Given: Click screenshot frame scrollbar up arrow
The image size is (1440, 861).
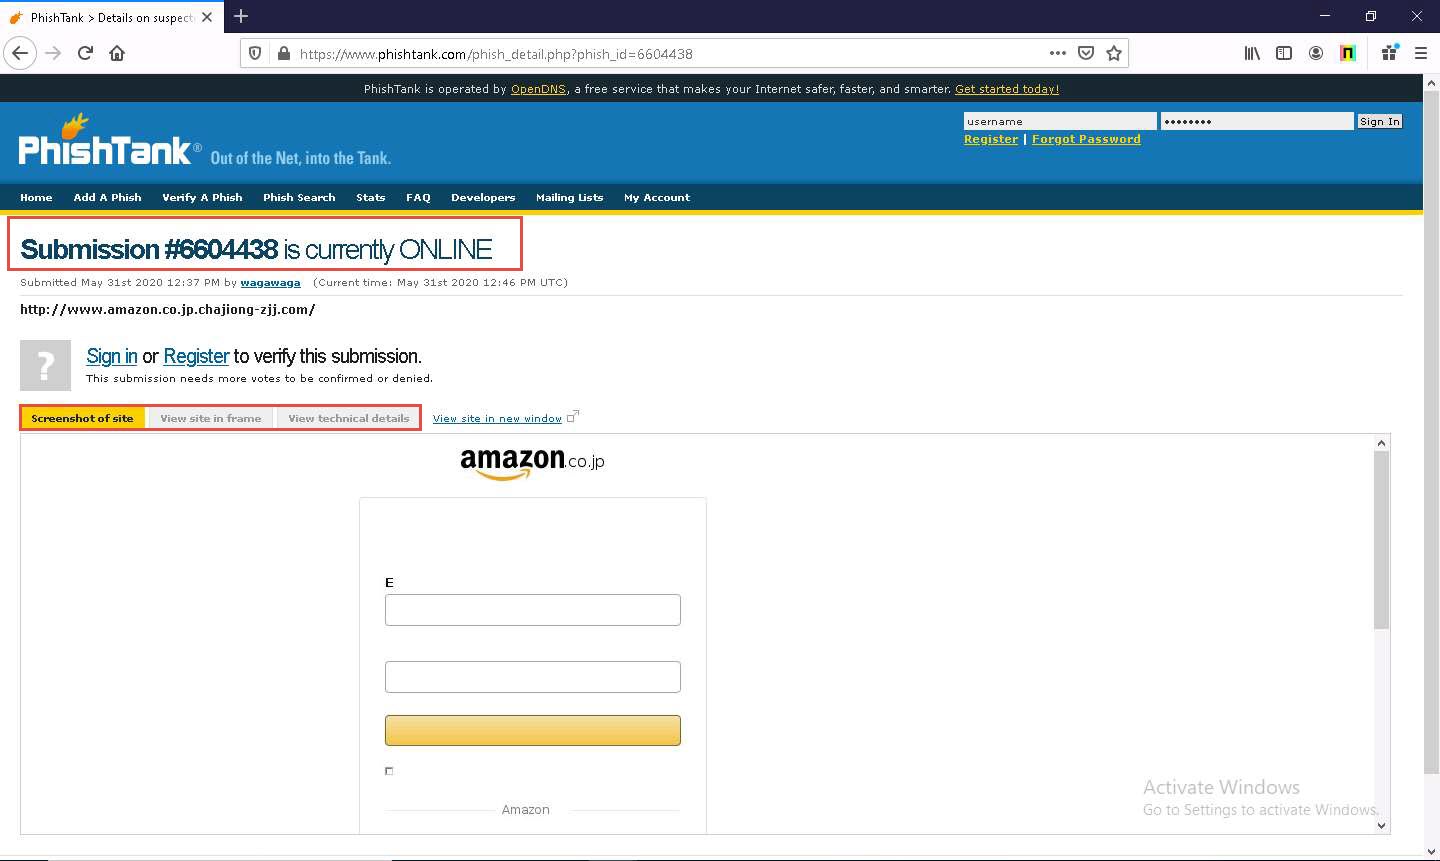Looking at the screenshot, I should click(x=1381, y=443).
